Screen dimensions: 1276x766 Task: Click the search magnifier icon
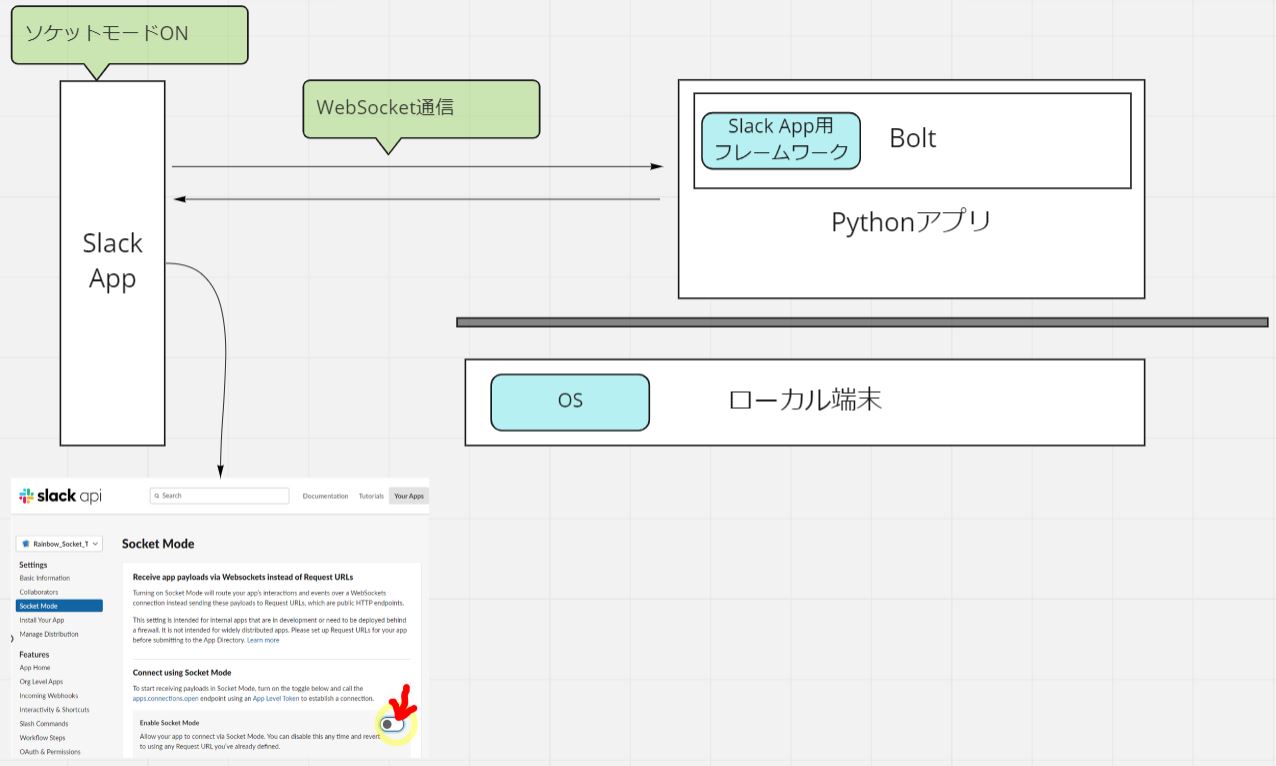tap(157, 496)
